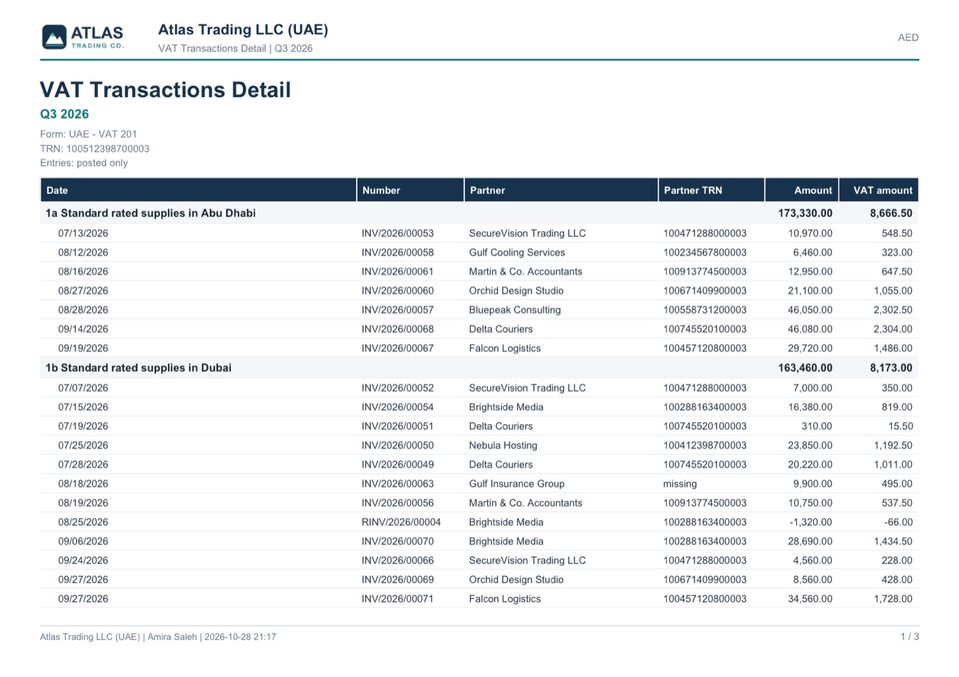
Task: Click invoice number INV/2026/00049
Action: coord(398,465)
